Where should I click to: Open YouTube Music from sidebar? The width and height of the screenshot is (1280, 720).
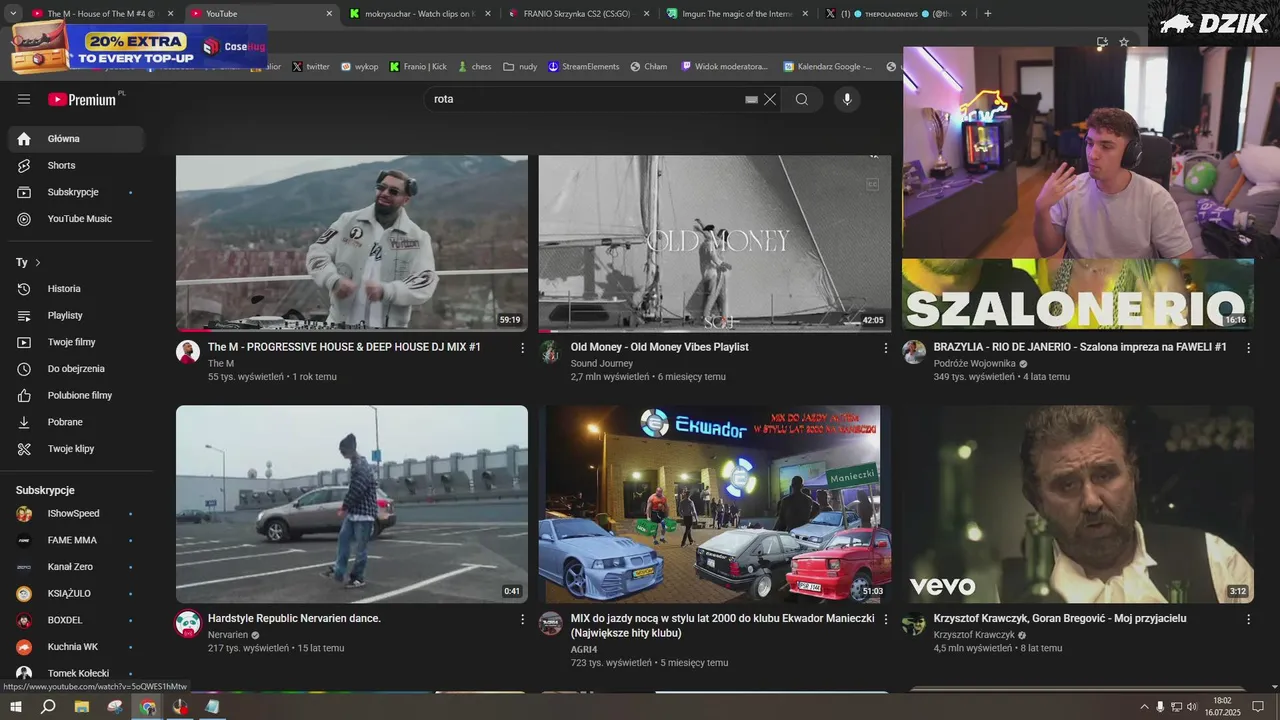click(76, 219)
